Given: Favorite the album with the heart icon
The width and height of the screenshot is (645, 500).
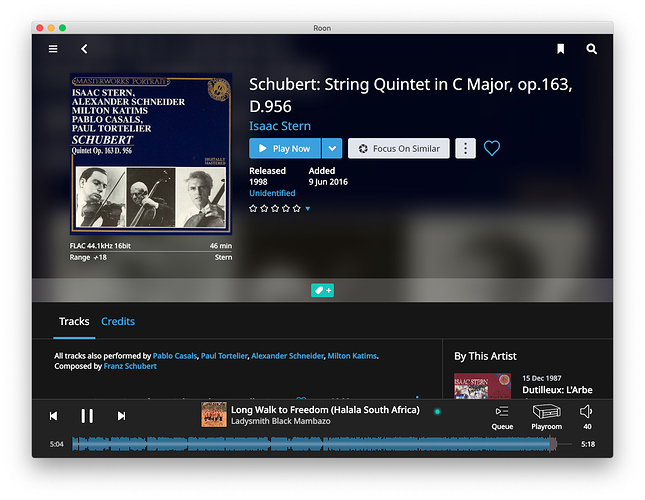Looking at the screenshot, I should point(492,148).
